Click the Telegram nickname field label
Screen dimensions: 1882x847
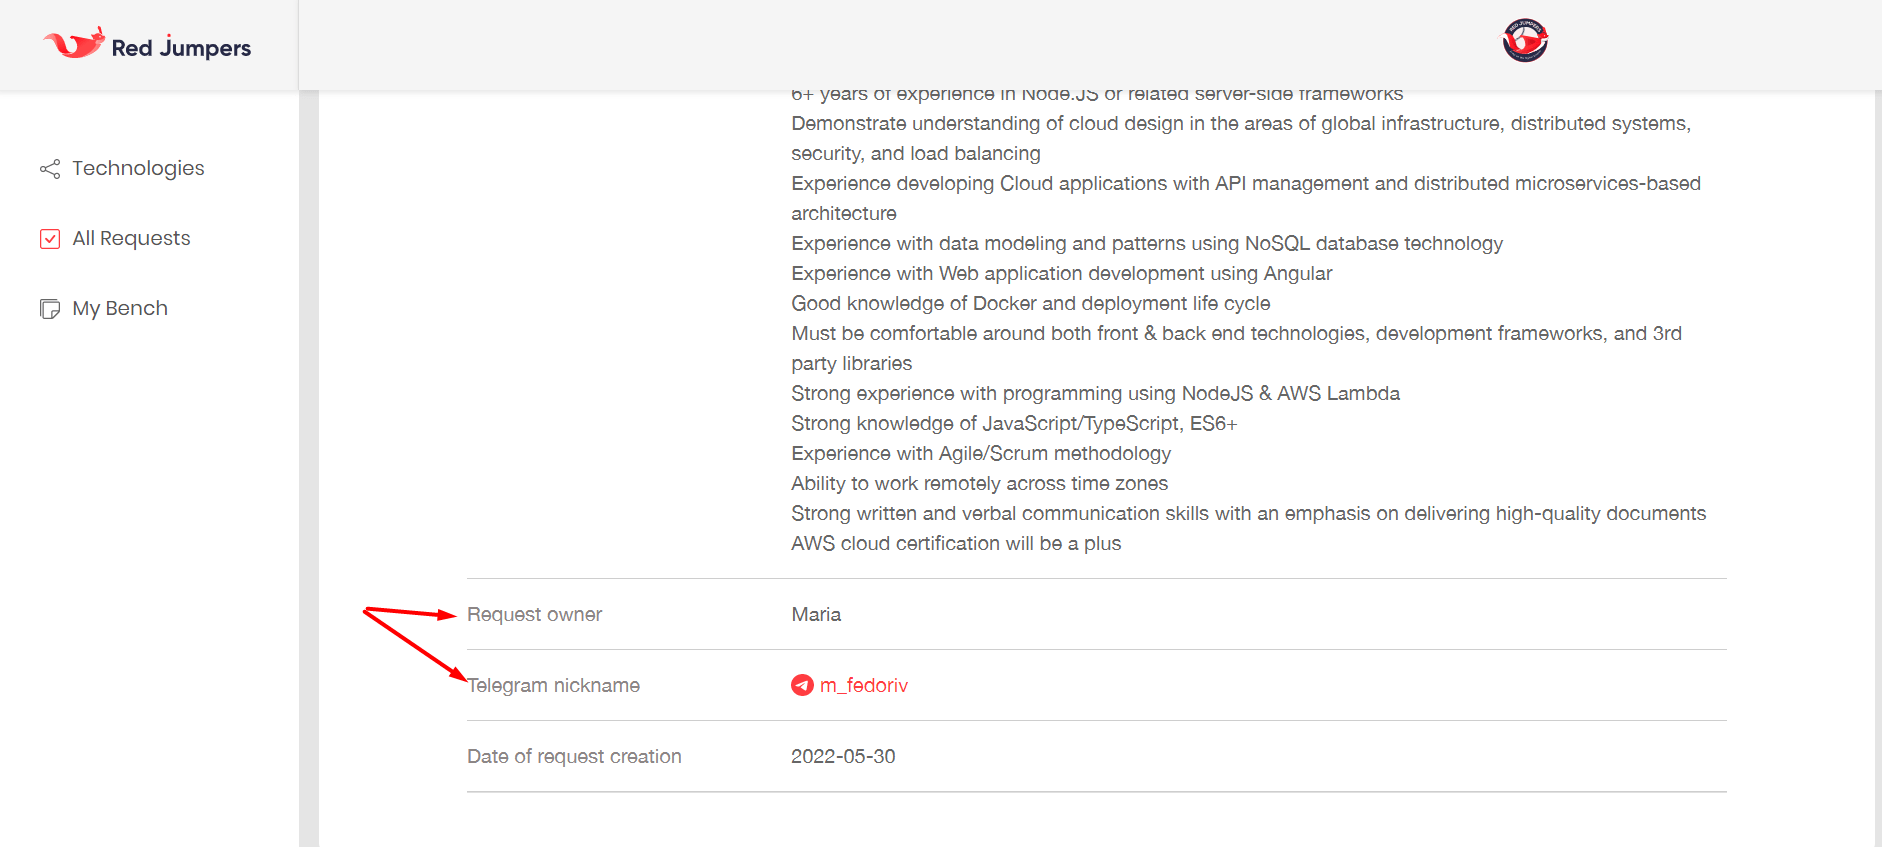[553, 685]
